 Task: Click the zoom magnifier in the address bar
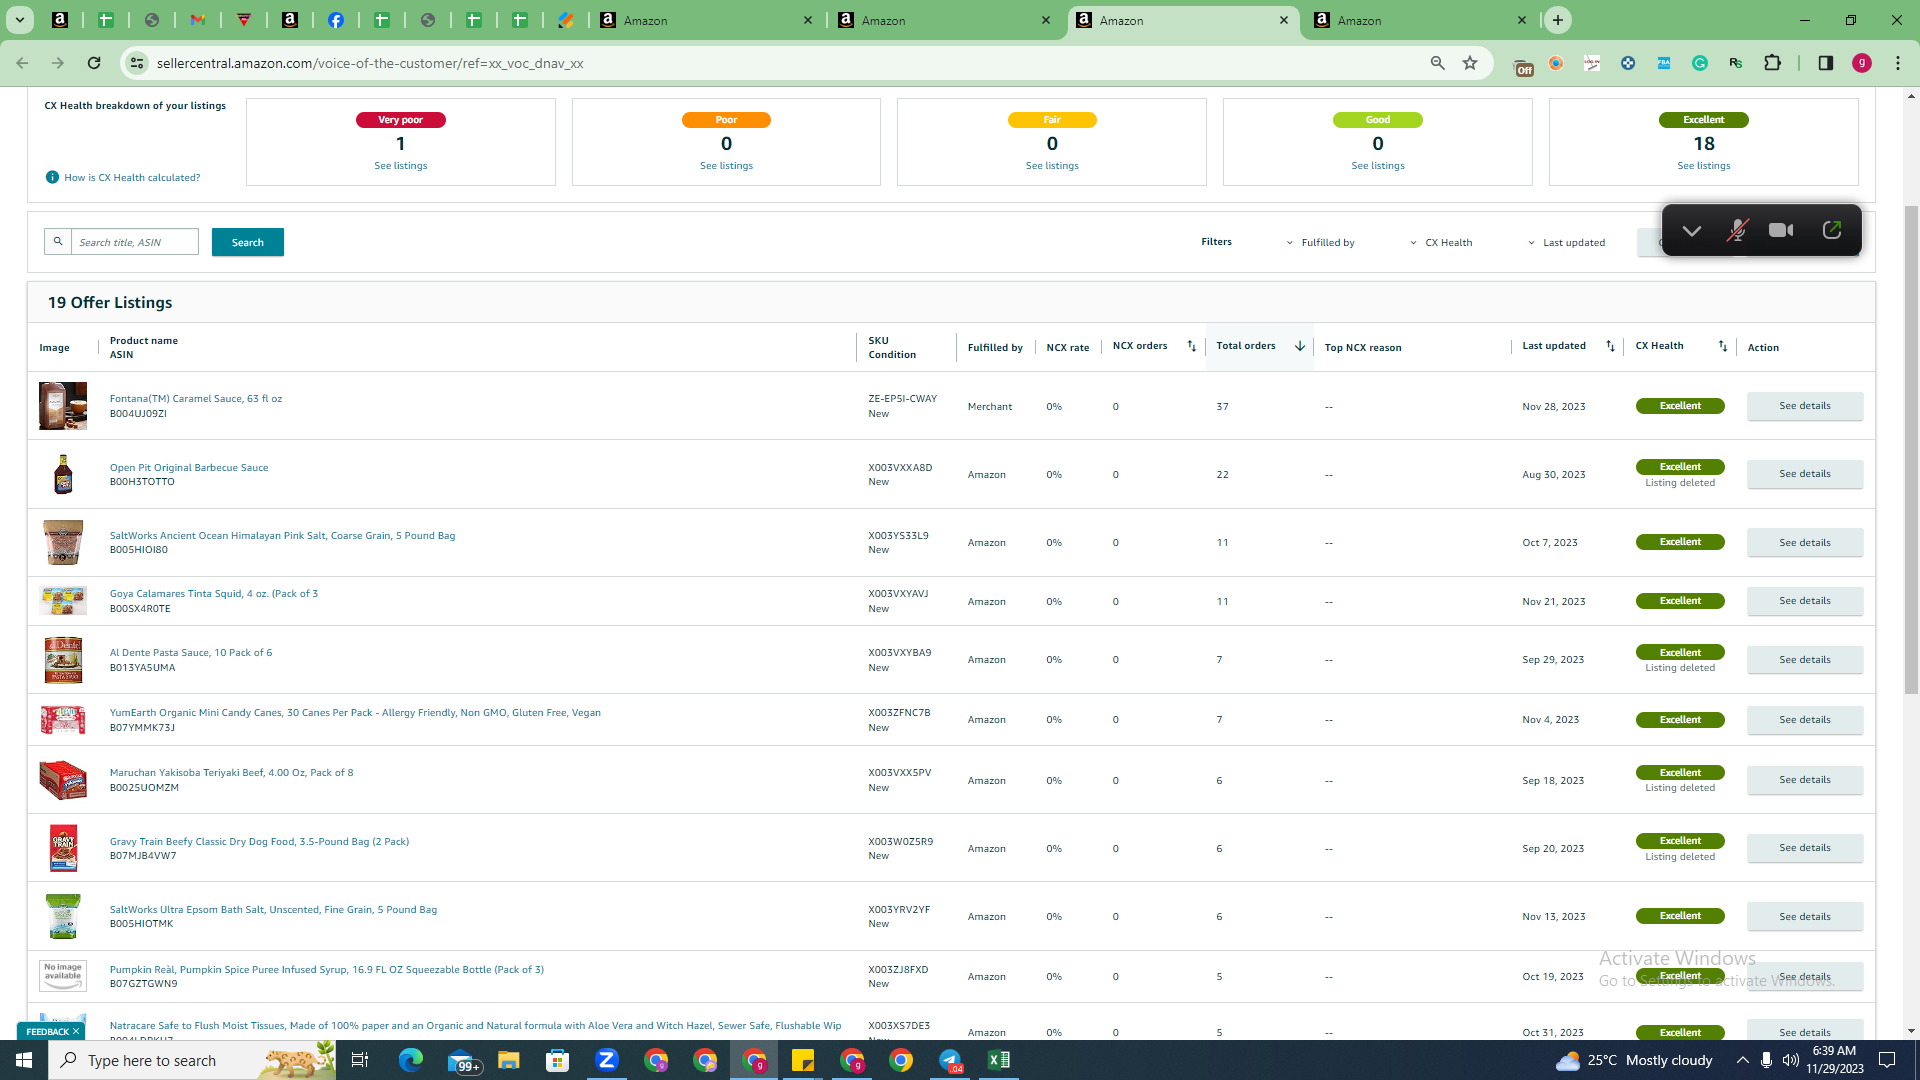click(x=1437, y=63)
